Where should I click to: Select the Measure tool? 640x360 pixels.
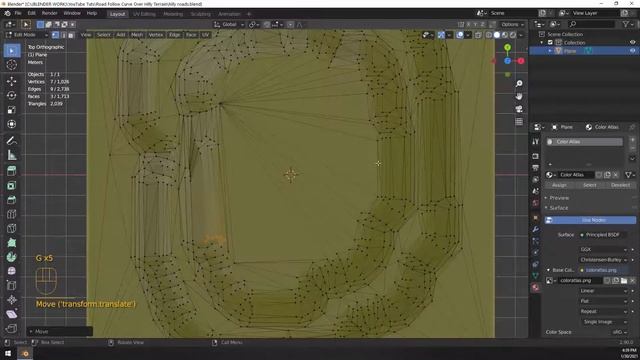point(12,155)
